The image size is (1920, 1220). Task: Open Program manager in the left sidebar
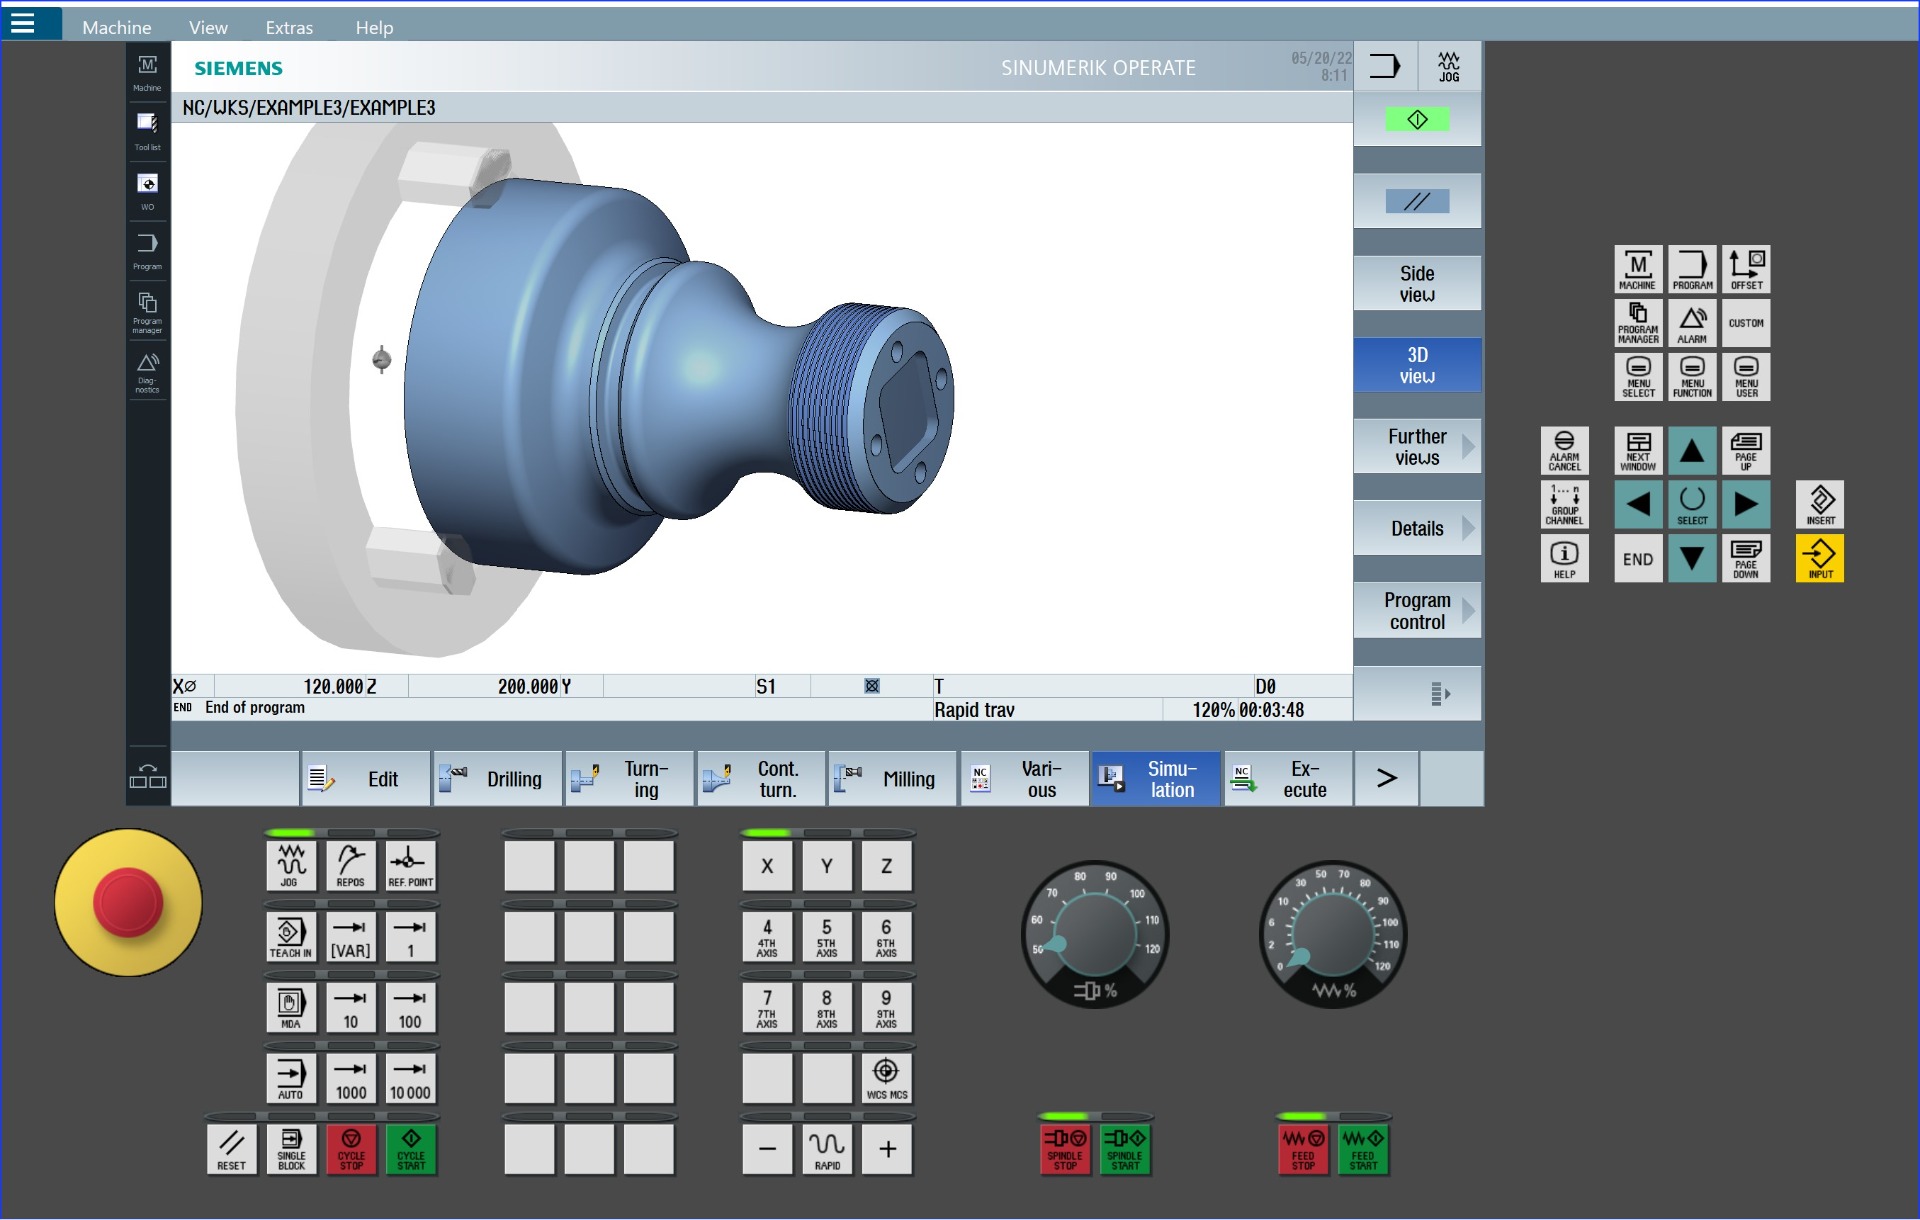click(147, 311)
